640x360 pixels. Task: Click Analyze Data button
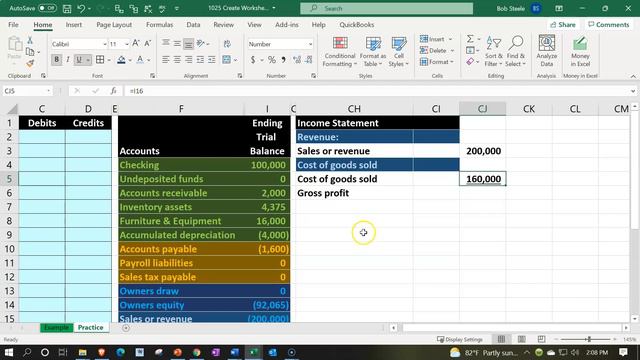tap(547, 51)
